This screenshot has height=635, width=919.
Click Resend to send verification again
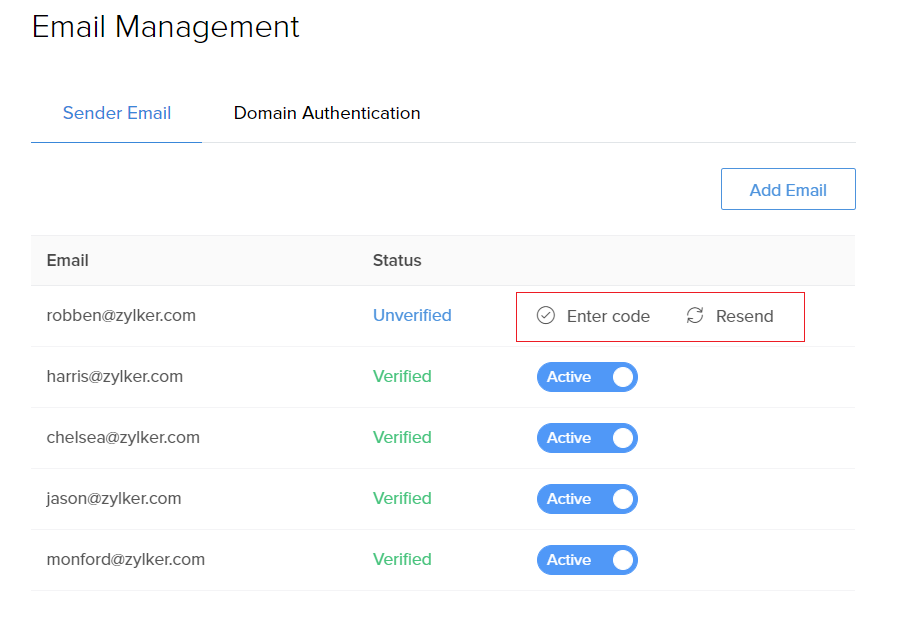(x=744, y=316)
